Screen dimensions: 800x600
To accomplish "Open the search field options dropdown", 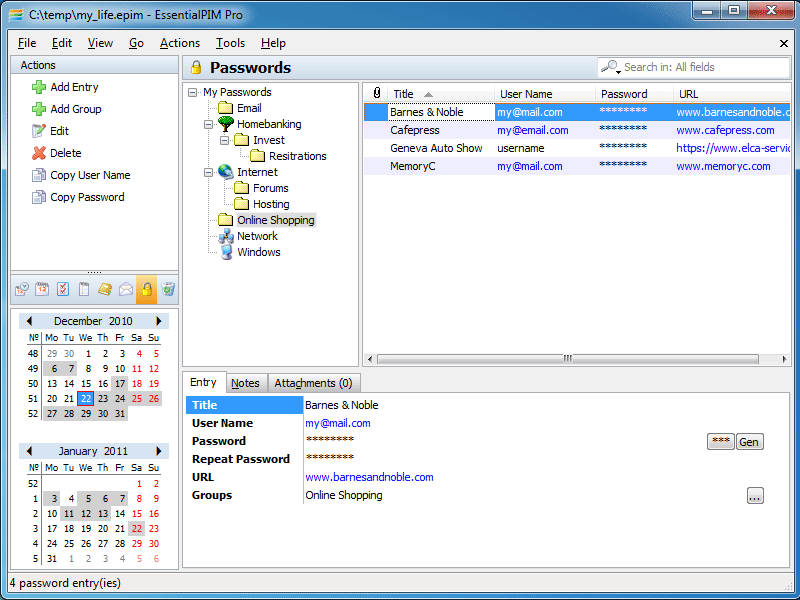I will [612, 68].
